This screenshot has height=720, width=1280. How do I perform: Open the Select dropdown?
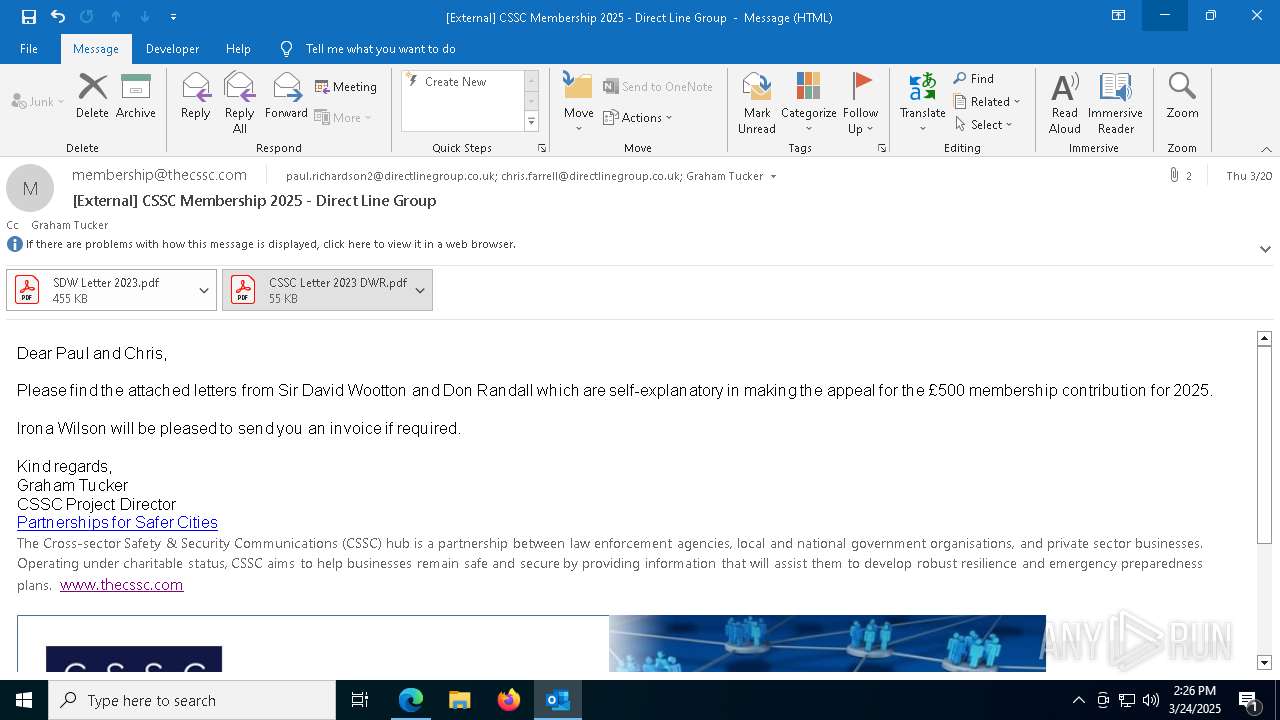click(984, 125)
